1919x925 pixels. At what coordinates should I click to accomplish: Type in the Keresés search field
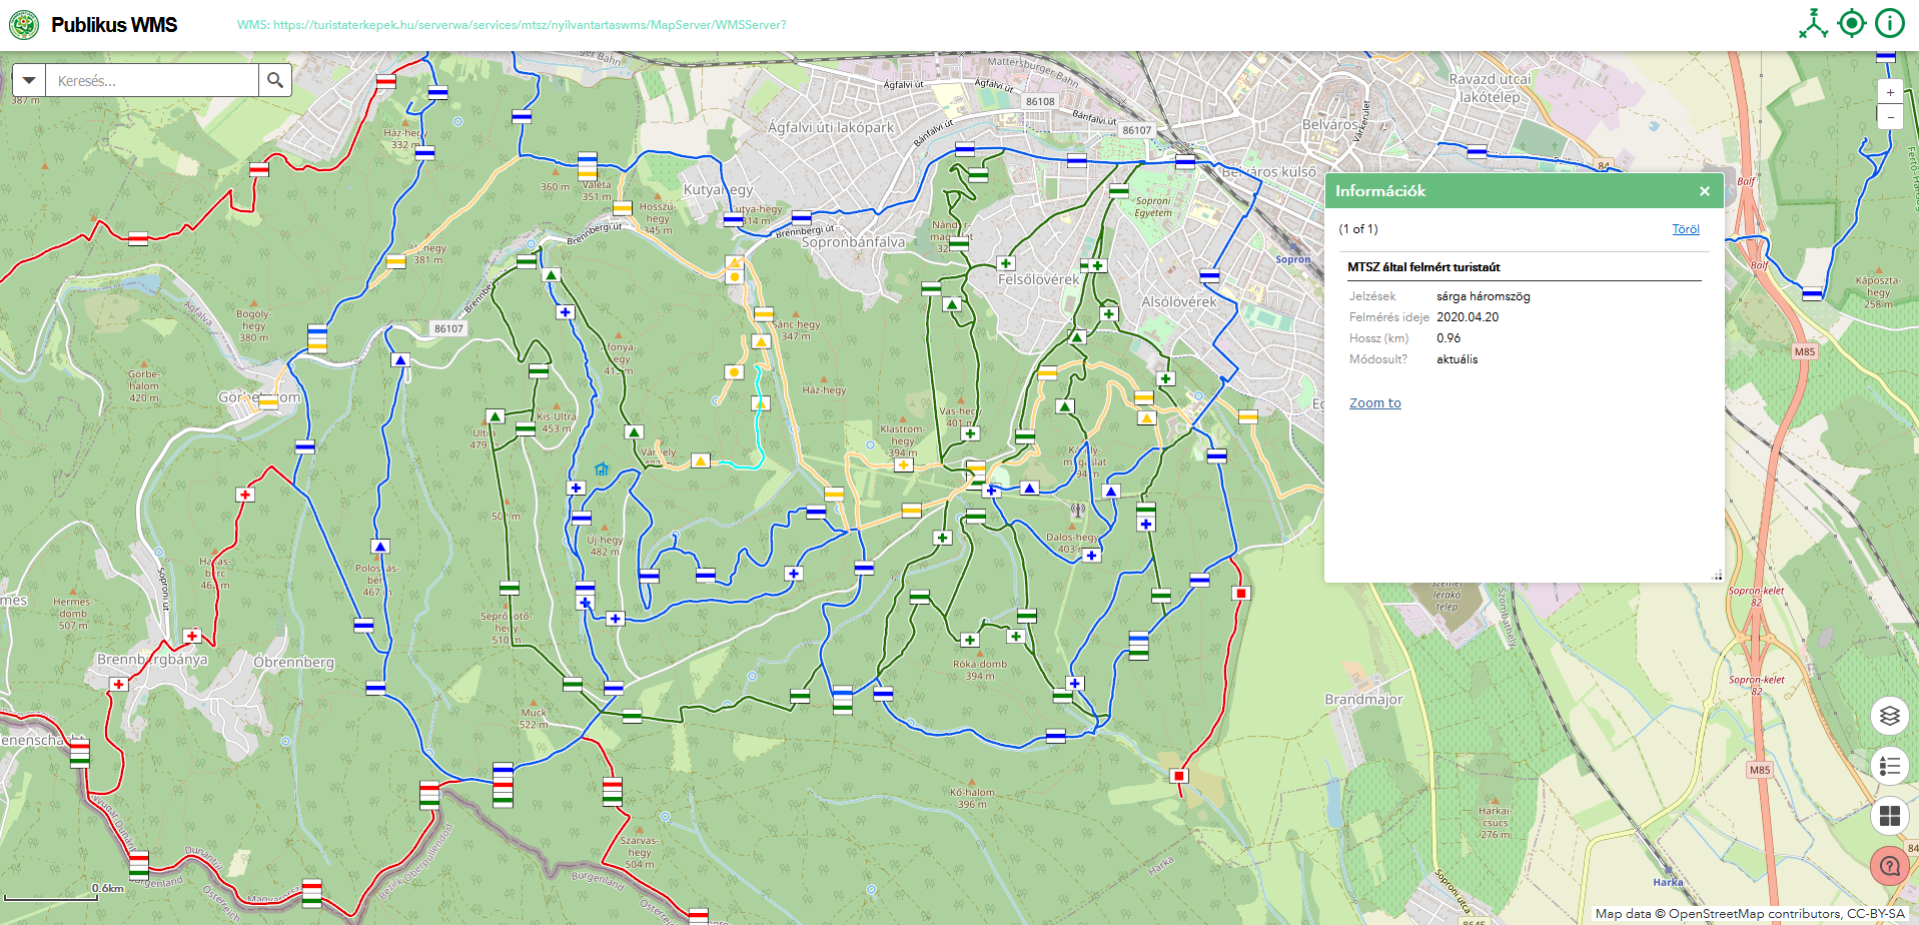coord(152,80)
